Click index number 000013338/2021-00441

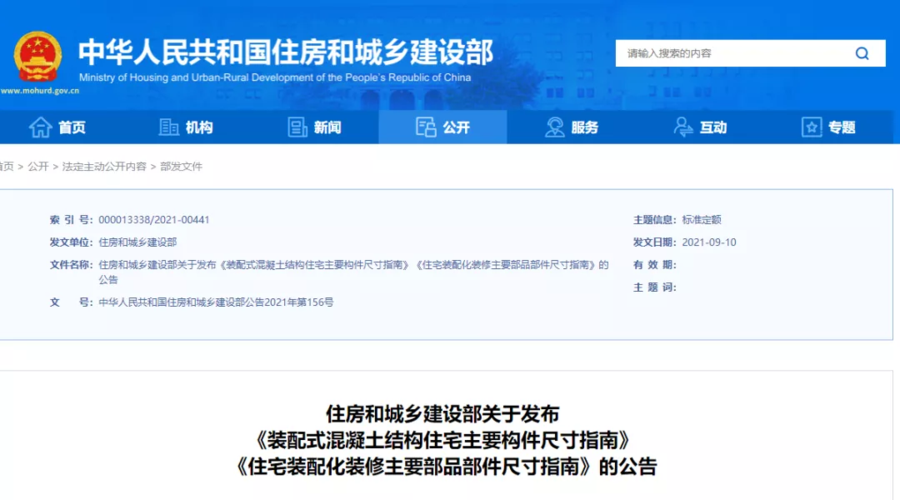[x=154, y=220]
